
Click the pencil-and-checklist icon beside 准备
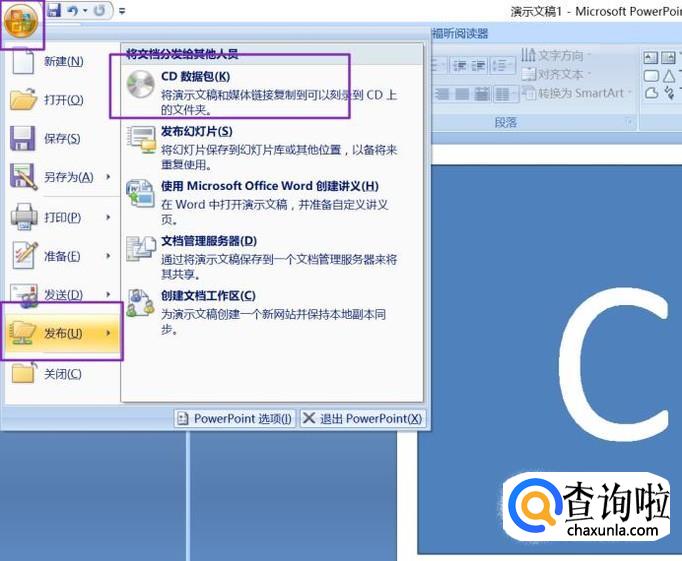click(24, 255)
